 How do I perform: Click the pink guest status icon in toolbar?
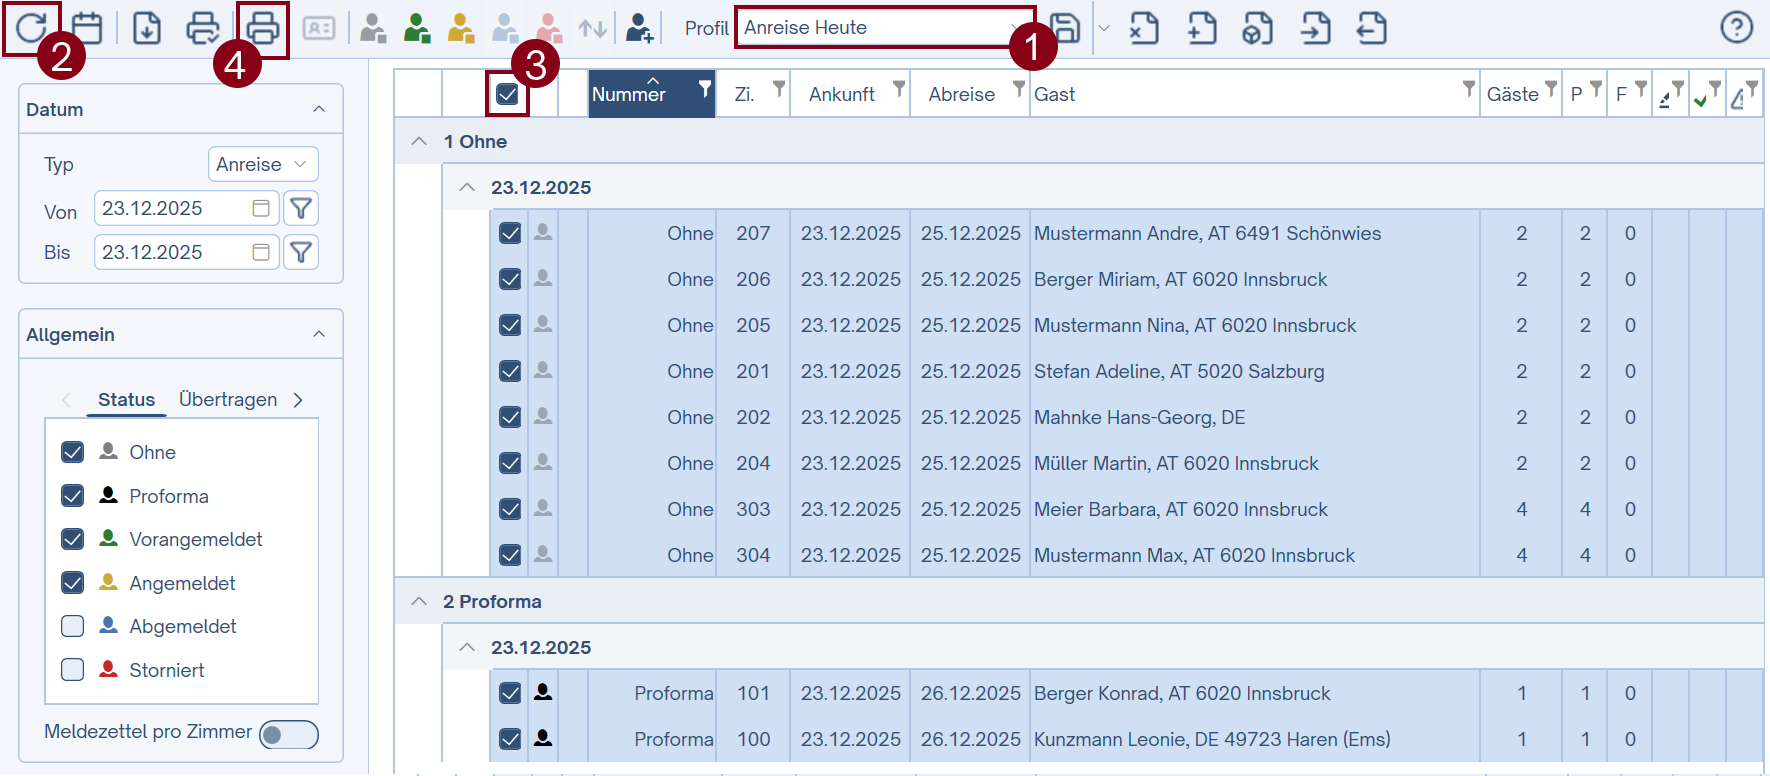[549, 28]
